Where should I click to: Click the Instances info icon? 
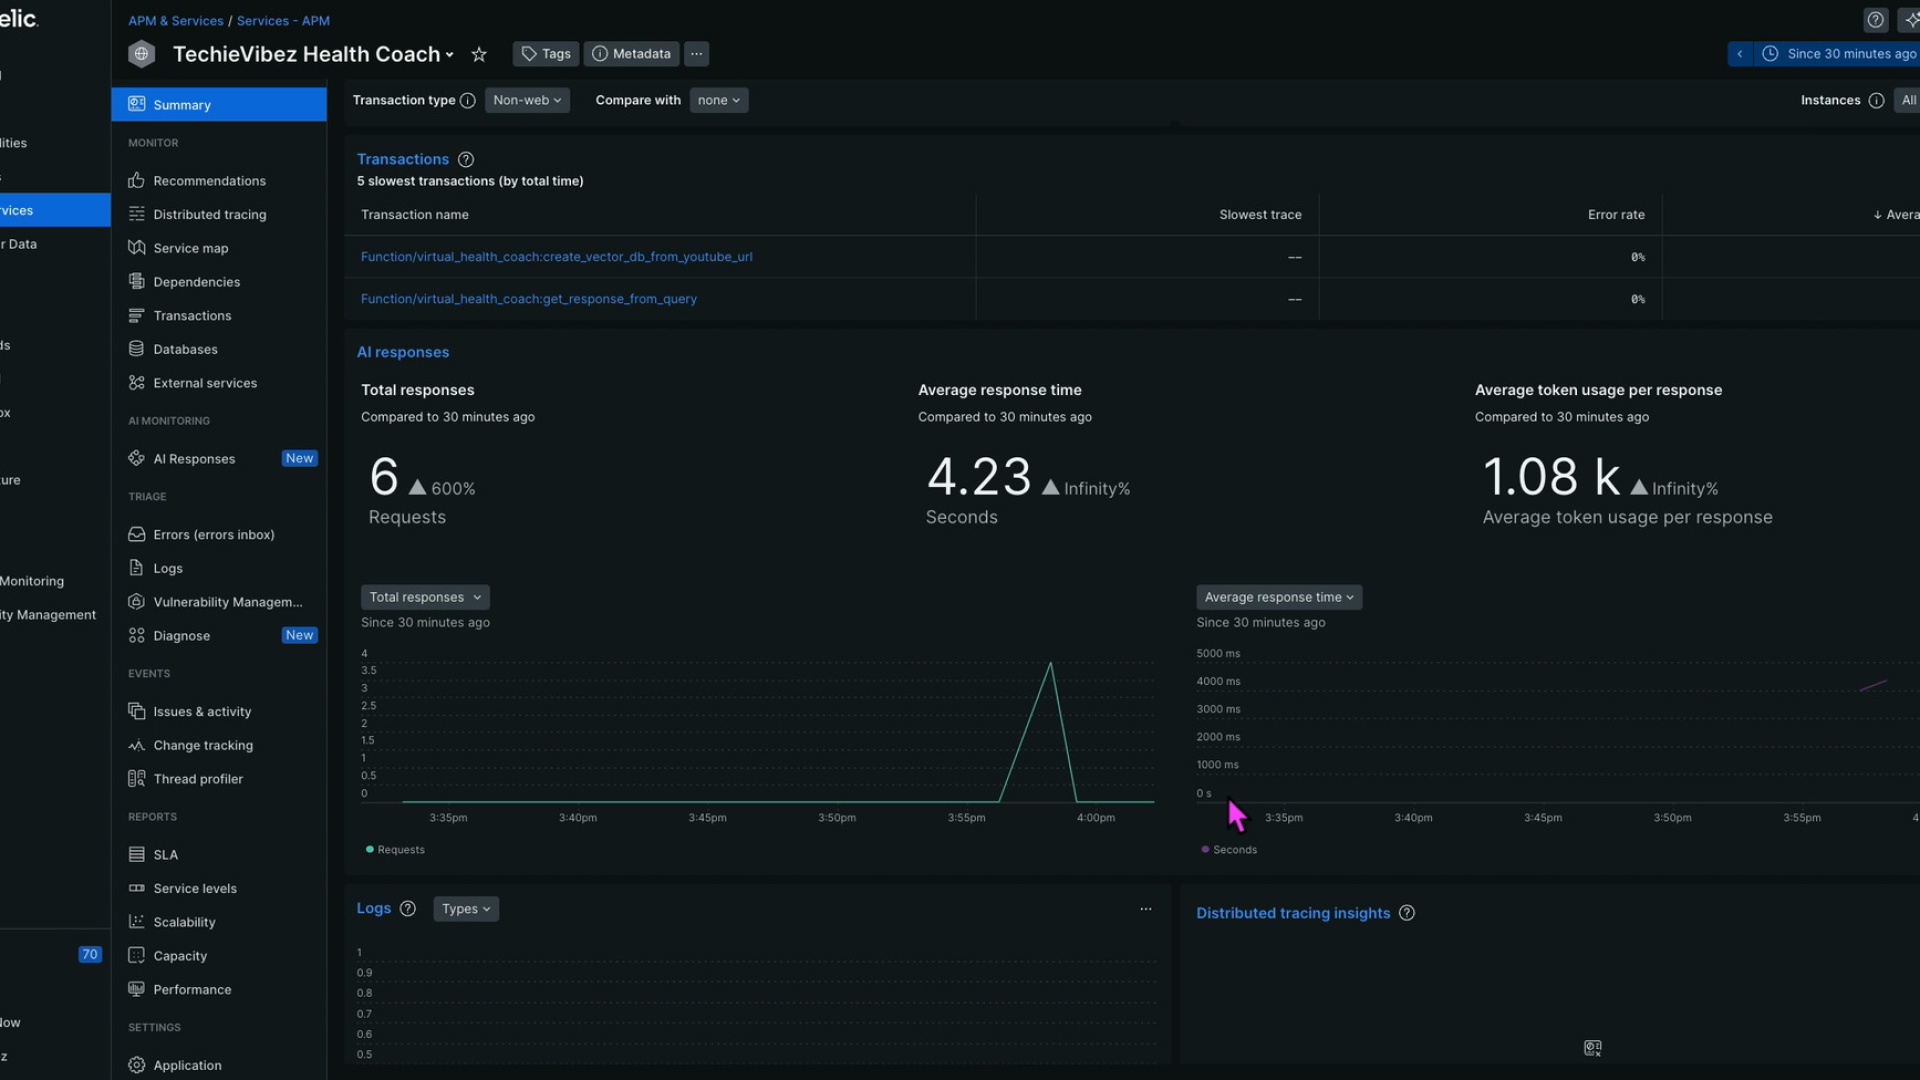point(1876,100)
